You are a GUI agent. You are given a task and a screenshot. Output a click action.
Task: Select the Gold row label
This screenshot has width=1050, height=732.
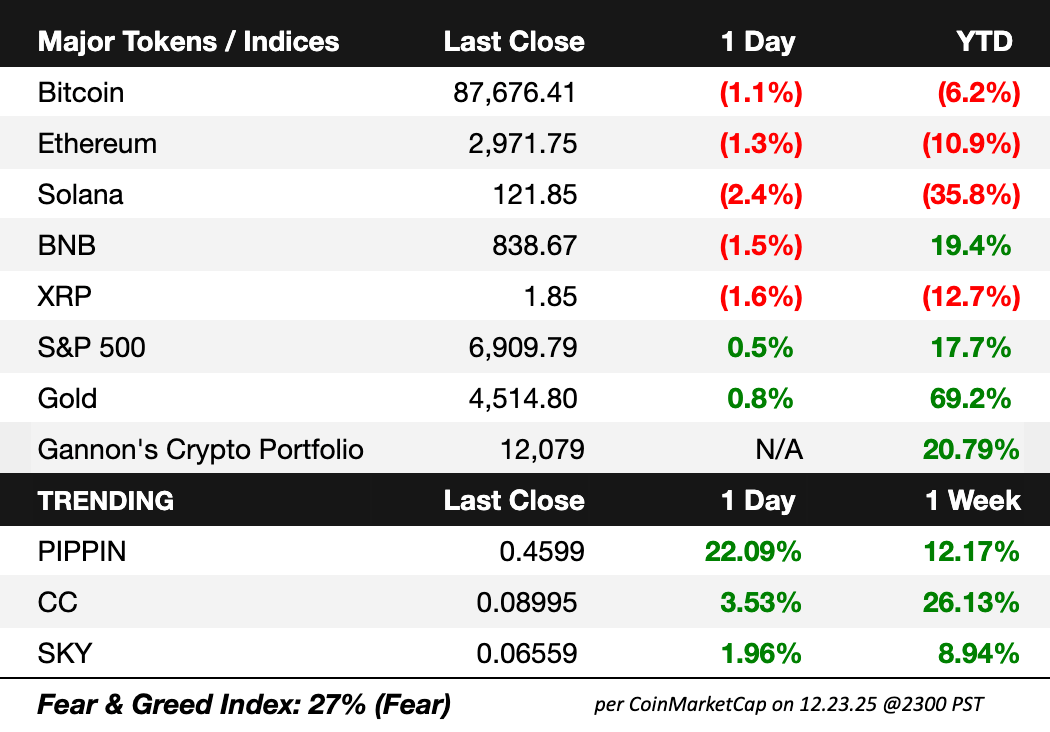click(x=67, y=398)
